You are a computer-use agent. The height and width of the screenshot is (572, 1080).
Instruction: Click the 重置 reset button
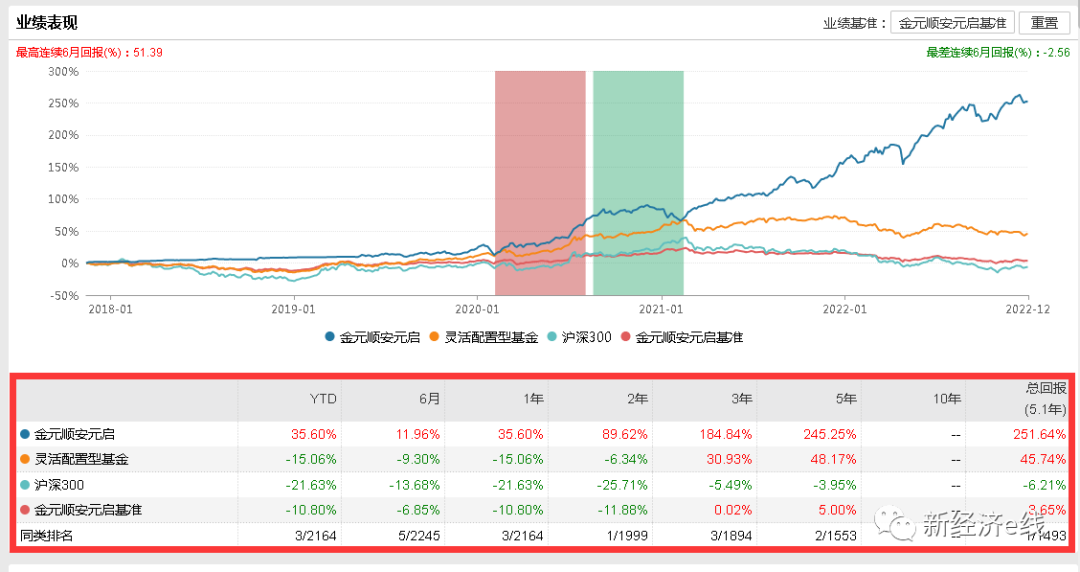[1044, 23]
